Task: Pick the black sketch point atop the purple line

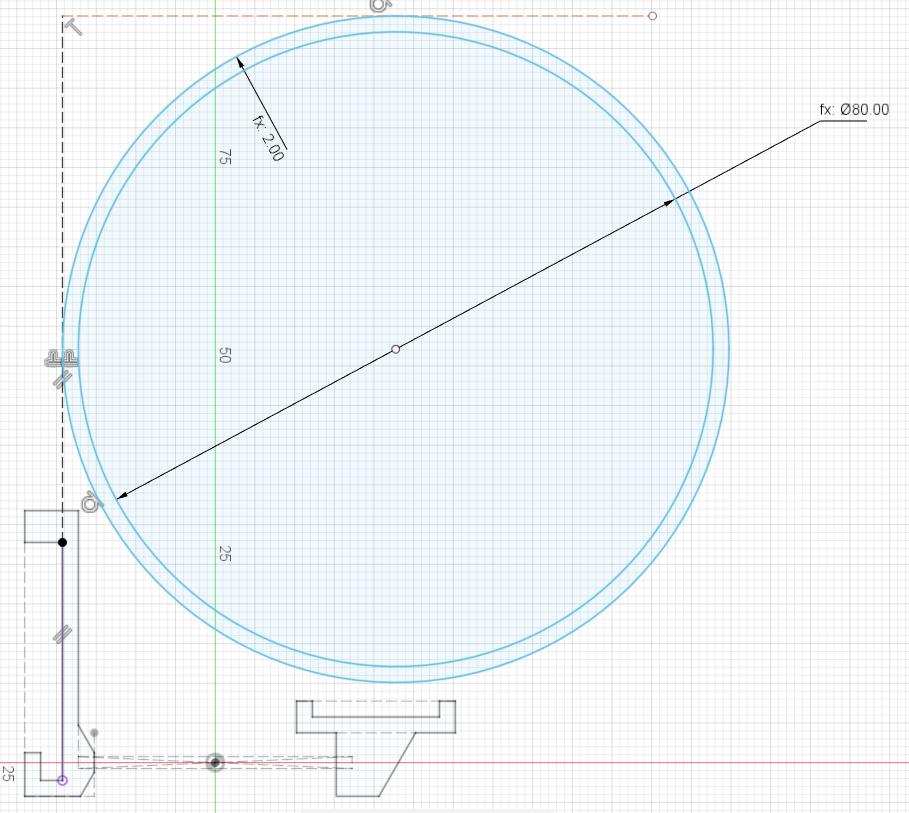Action: point(63,542)
